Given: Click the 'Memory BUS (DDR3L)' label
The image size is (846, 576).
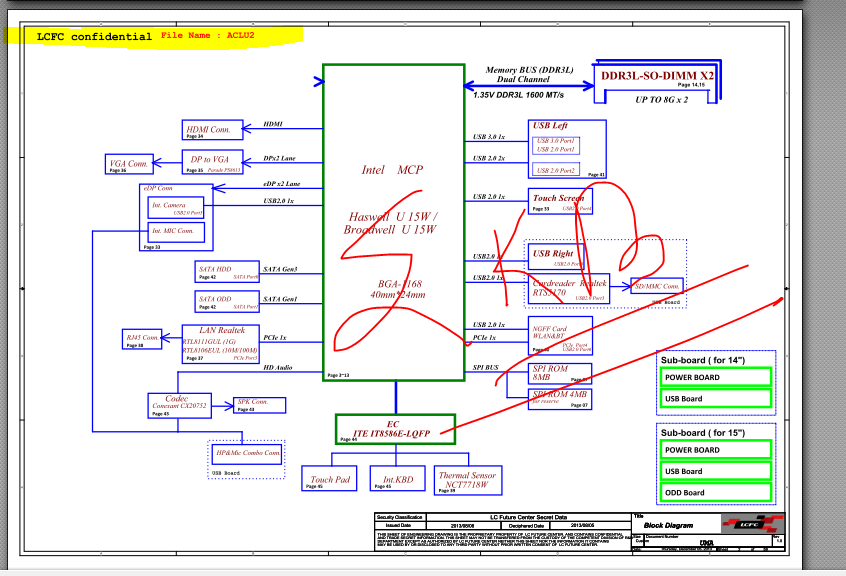Looking at the screenshot, I should click(x=529, y=70).
